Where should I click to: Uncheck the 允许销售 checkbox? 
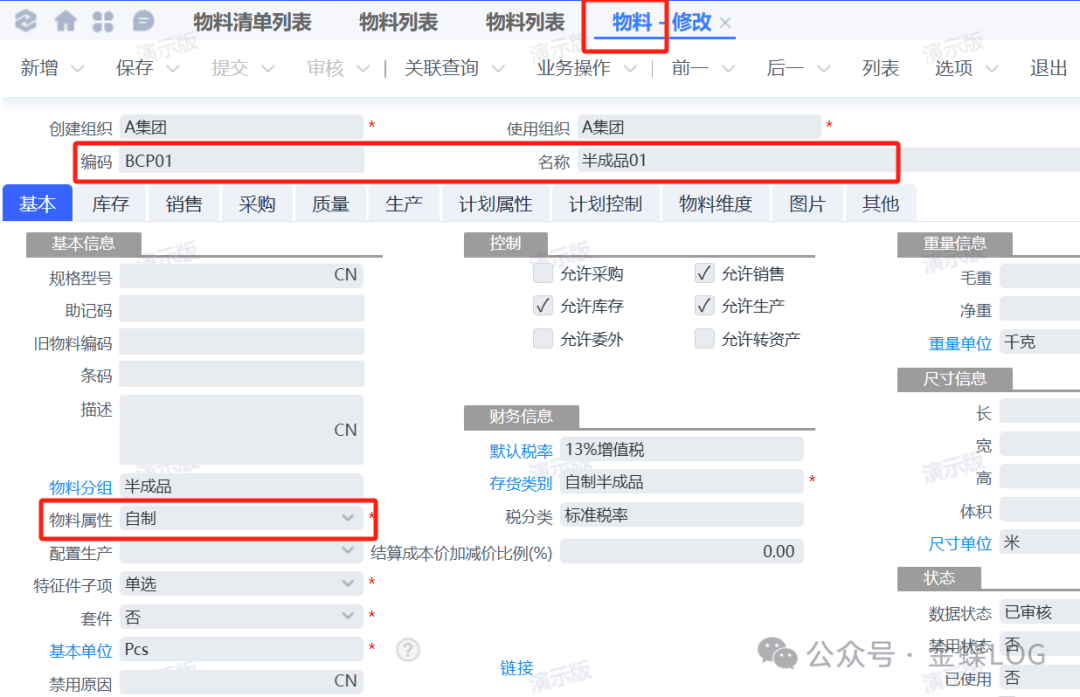click(705, 274)
